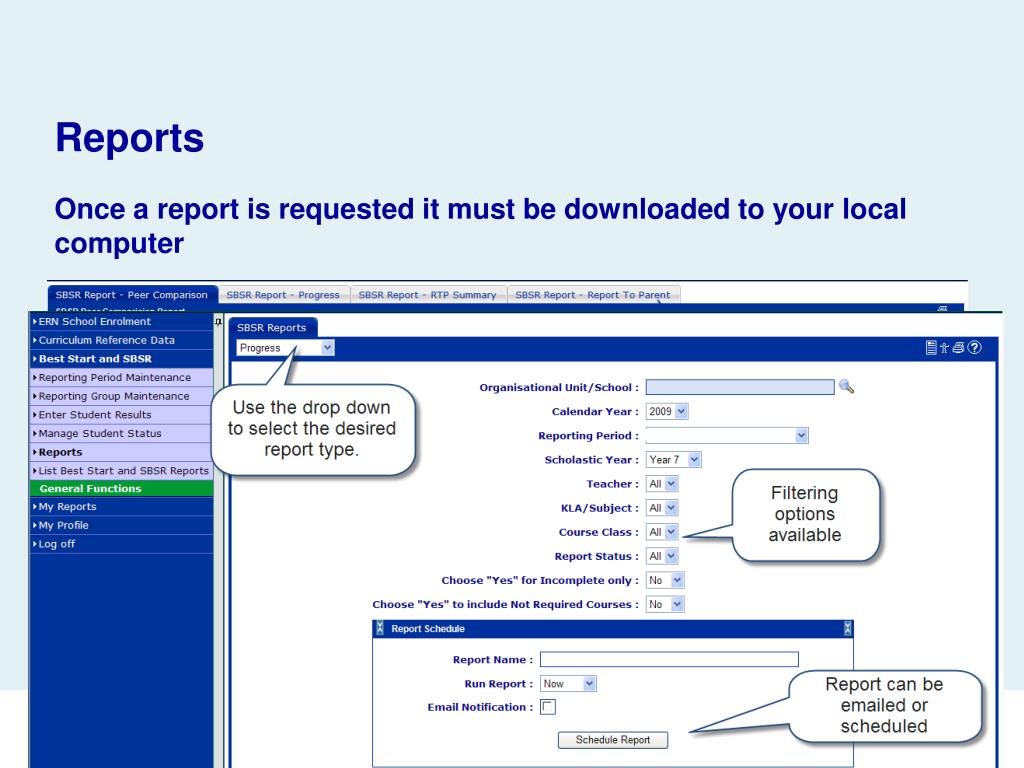Screen dimensions: 1024x768
Task: Open the Calendar Year dropdown
Action: pyautogui.click(x=668, y=411)
